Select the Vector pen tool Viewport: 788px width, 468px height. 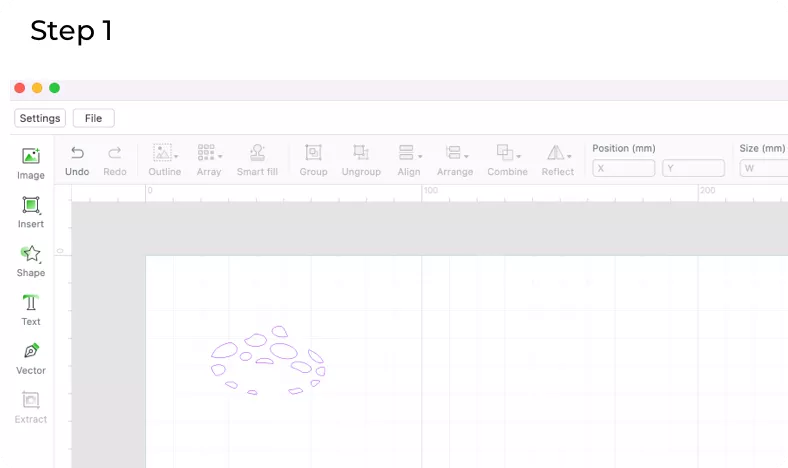click(31, 352)
